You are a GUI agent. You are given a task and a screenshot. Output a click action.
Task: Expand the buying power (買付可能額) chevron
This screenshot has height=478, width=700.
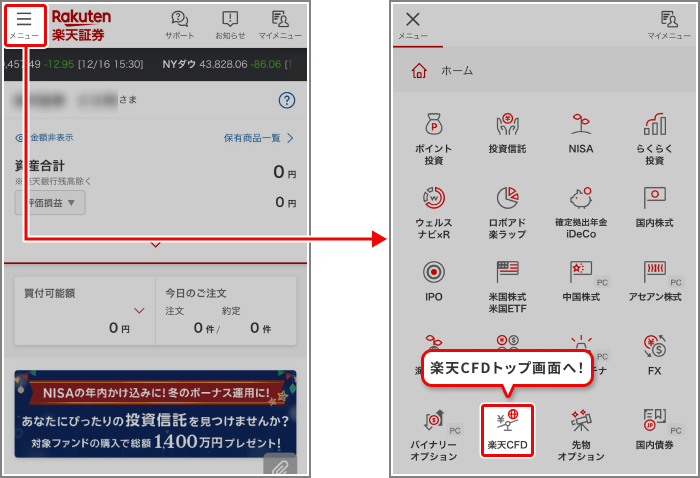139,311
